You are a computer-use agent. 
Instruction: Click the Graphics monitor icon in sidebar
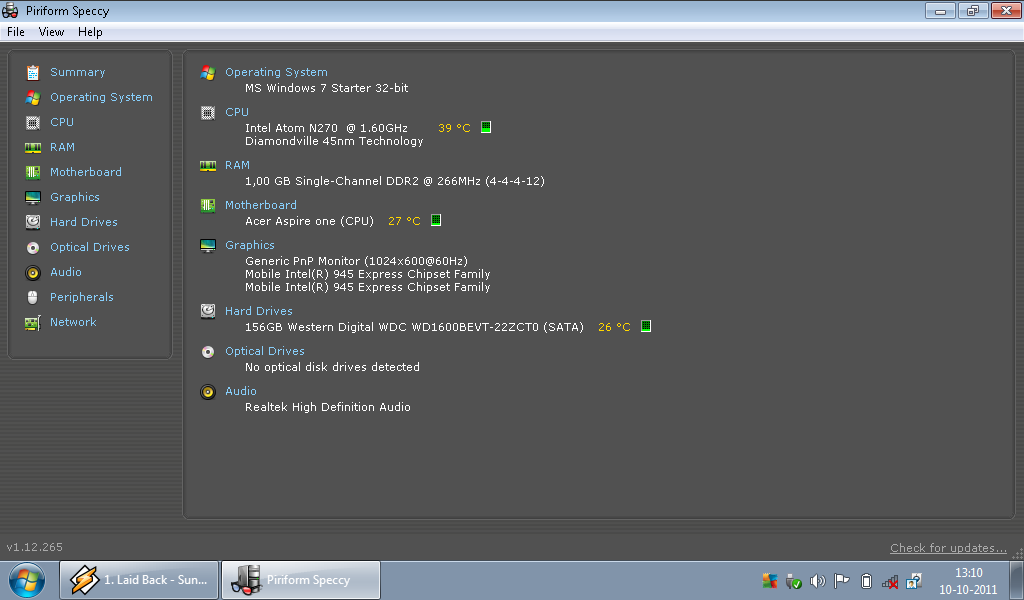(33, 197)
